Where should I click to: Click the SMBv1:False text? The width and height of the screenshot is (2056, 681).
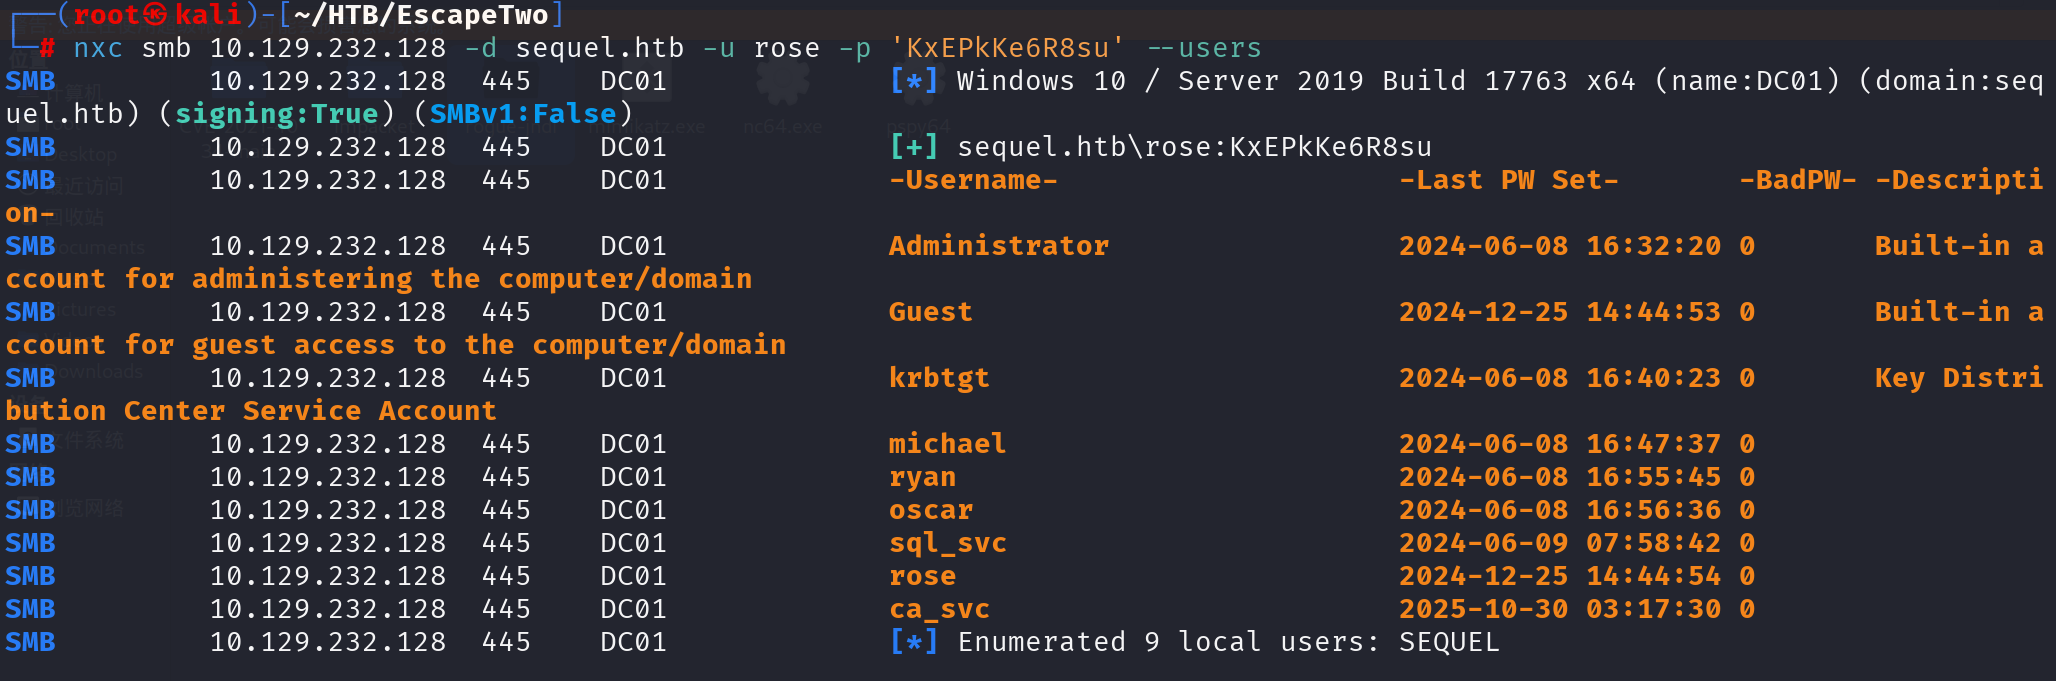point(523,114)
